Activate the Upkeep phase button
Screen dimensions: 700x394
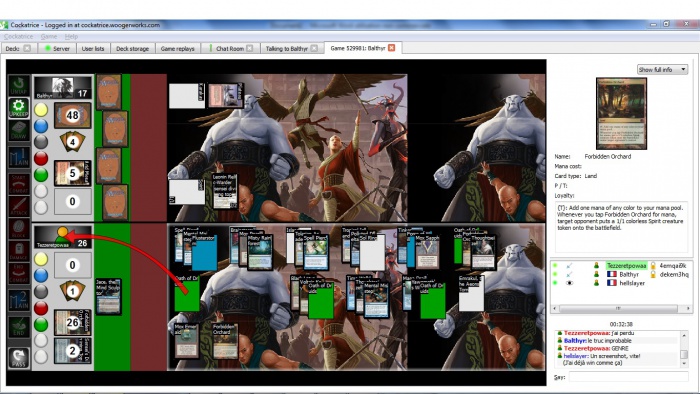click(x=18, y=108)
